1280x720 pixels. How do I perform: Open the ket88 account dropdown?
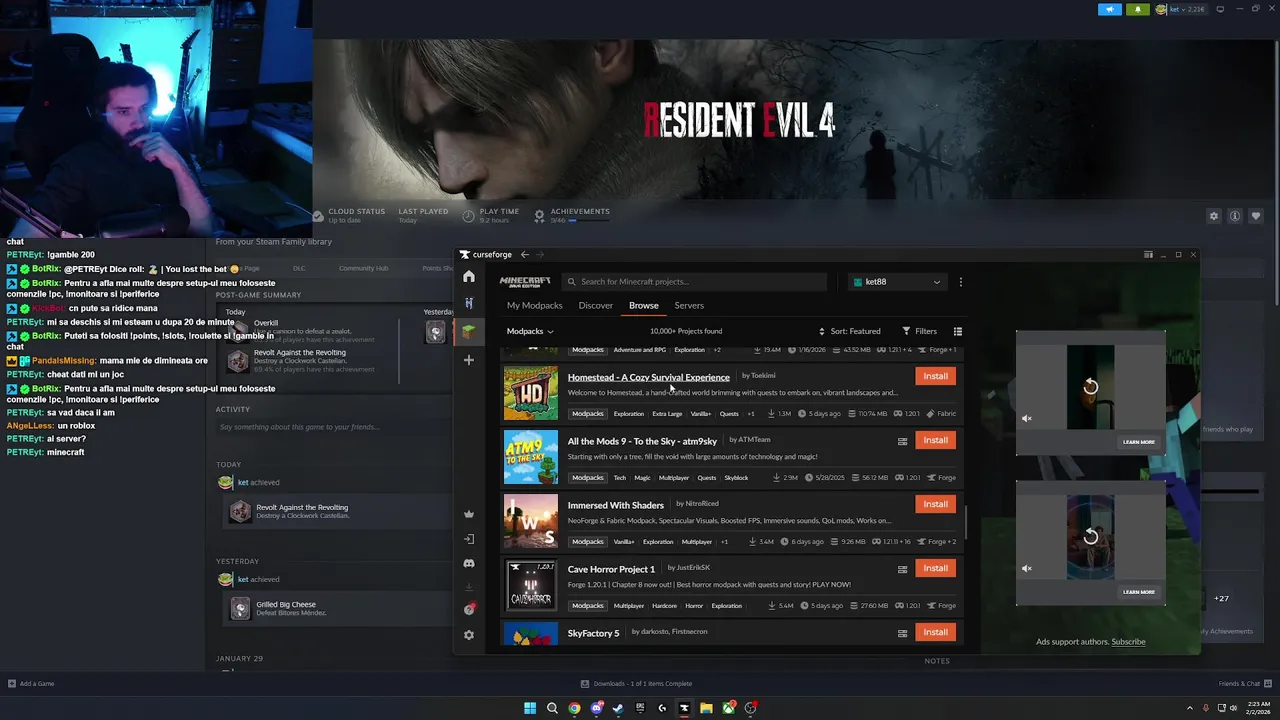[x=897, y=282]
